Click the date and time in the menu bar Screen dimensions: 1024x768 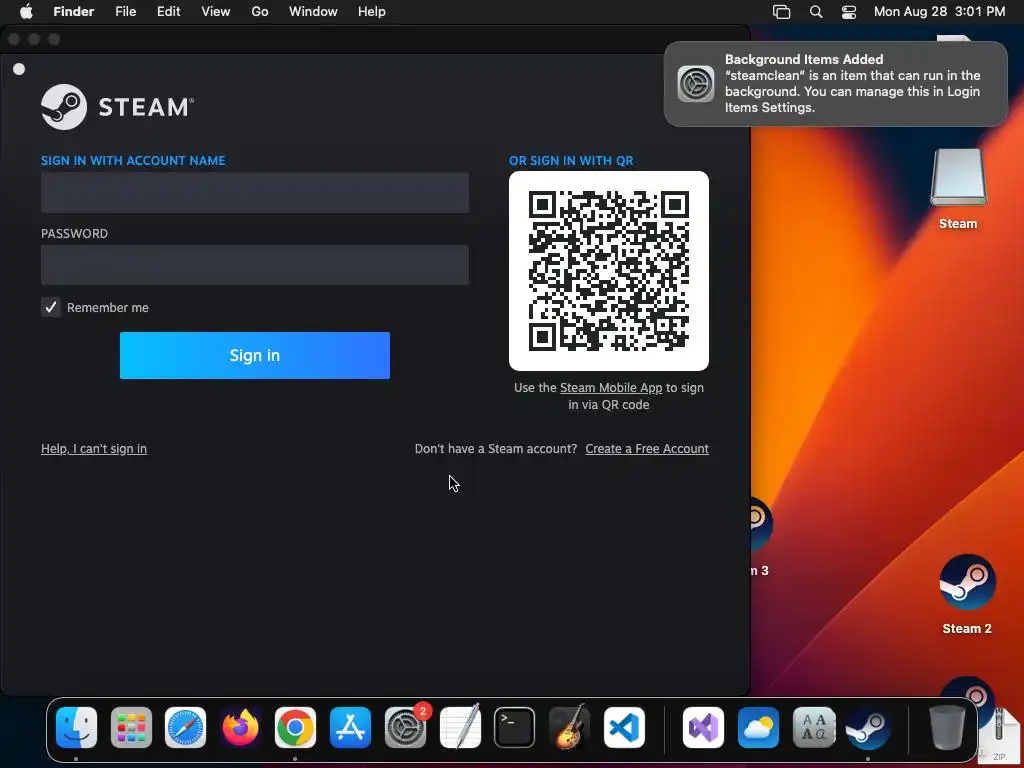click(939, 12)
